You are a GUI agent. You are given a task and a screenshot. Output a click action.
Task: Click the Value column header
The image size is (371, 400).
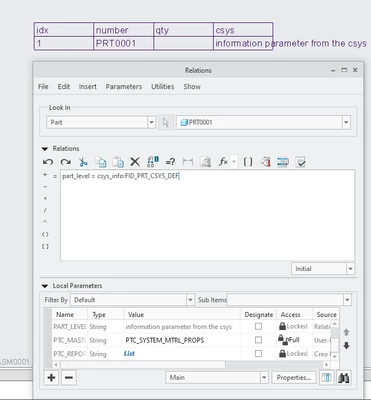182,315
